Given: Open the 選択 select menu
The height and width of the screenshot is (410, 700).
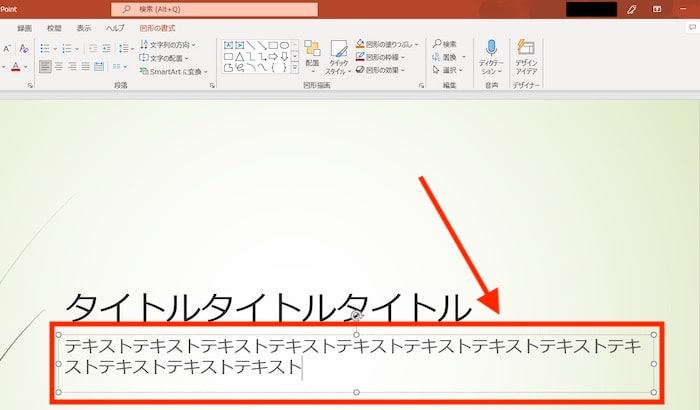Looking at the screenshot, I should (448, 70).
